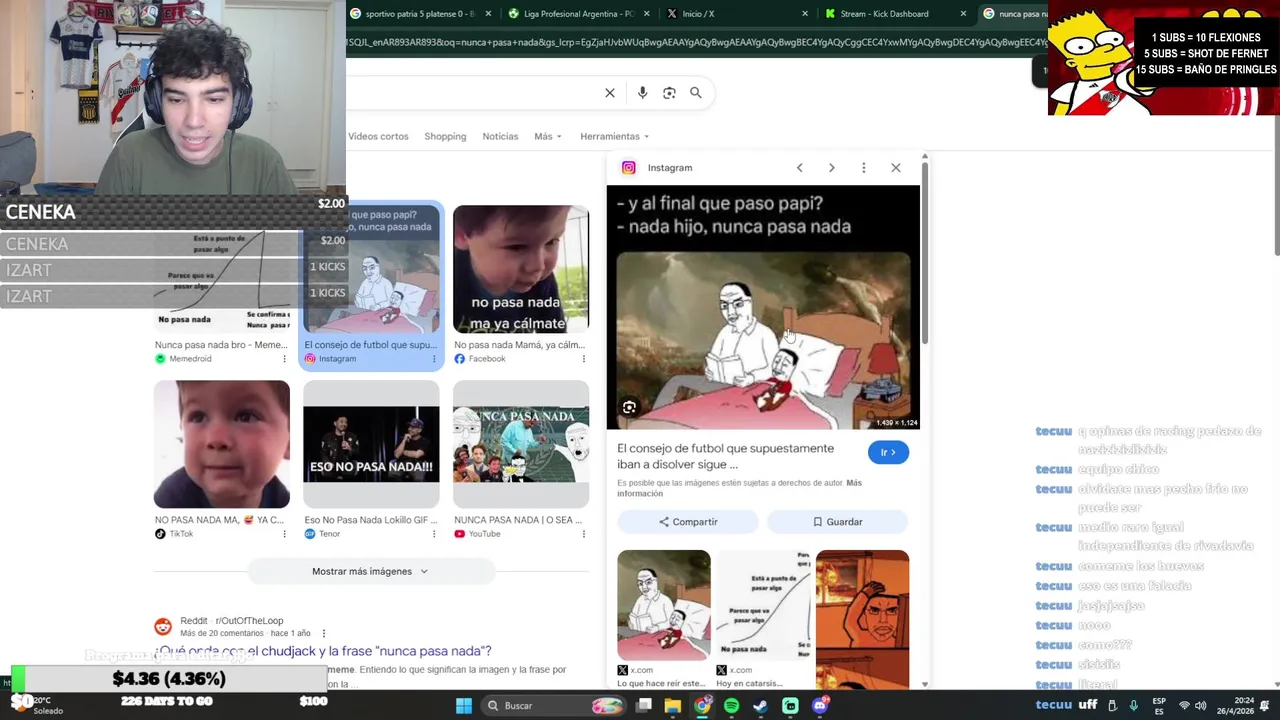Open File Explorer from taskbar
This screenshot has height=720, width=1280.
click(x=673, y=706)
